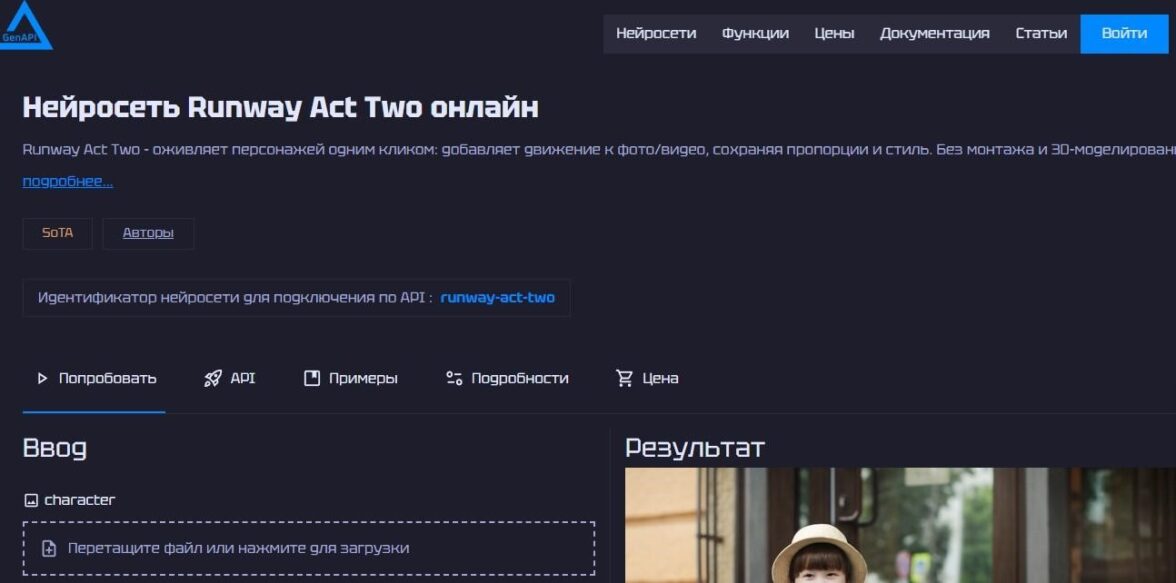The image size is (1176, 583).
Task: Click the character field label
Action: [80, 500]
